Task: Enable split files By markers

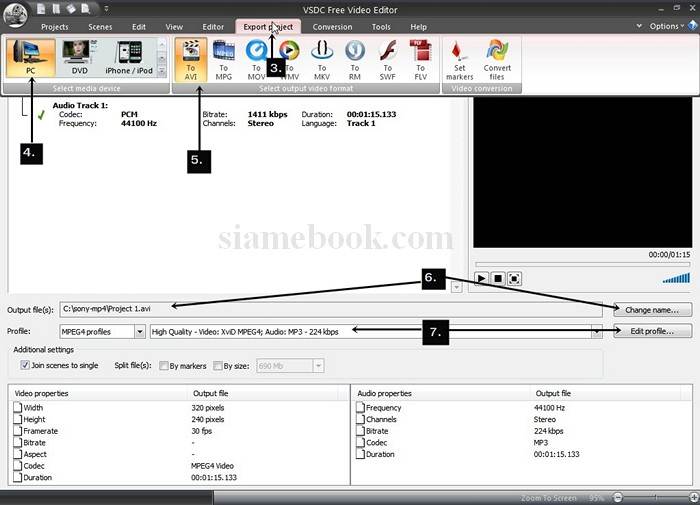Action: [163, 366]
